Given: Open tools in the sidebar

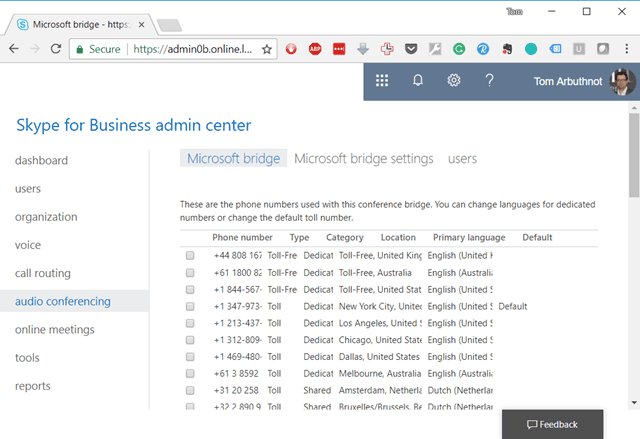Looking at the screenshot, I should (x=27, y=357).
